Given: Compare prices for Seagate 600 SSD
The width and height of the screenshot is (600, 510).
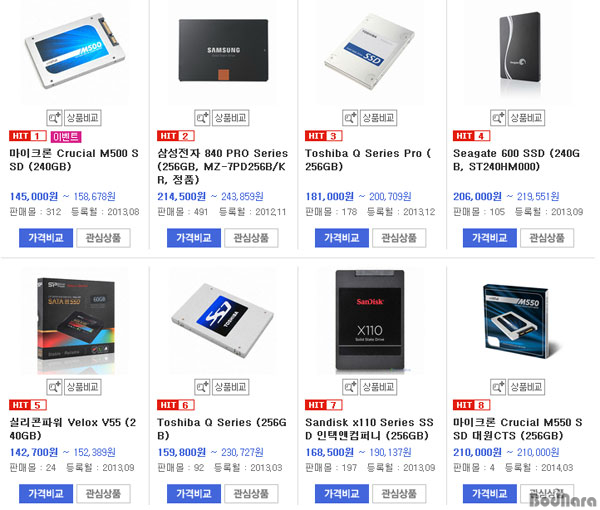Looking at the screenshot, I should 490,238.
